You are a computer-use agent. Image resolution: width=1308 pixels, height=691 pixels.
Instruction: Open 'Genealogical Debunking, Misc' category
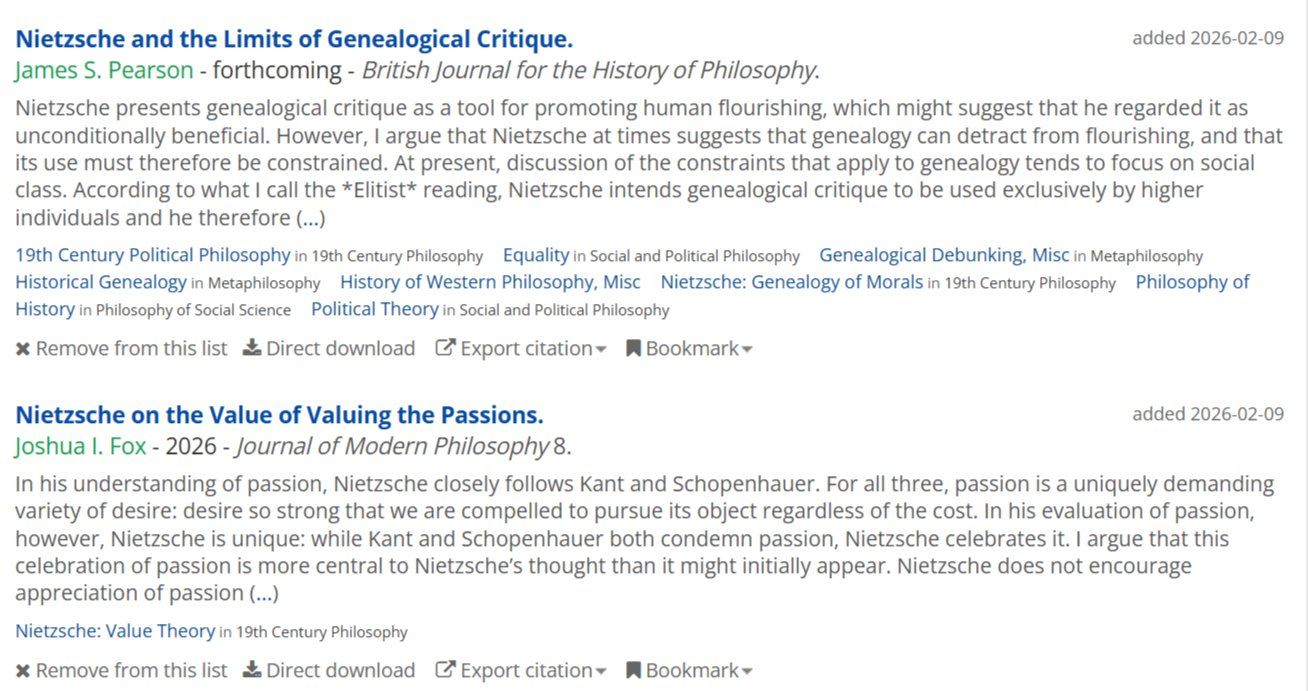[x=944, y=255]
